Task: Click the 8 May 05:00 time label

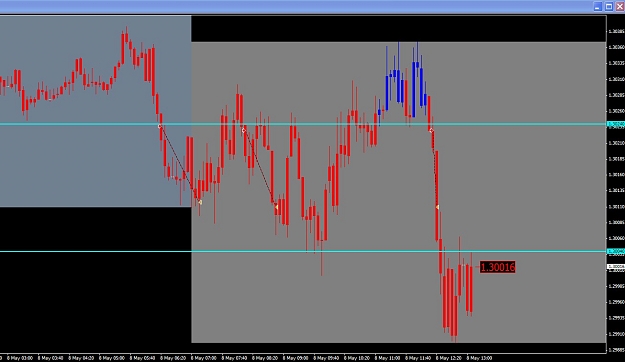Action: tap(112, 358)
